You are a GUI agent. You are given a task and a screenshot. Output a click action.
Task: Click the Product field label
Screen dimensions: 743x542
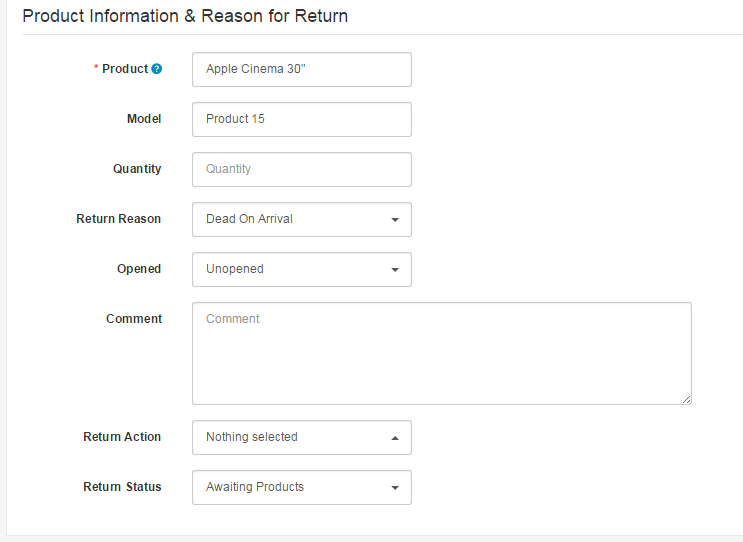[x=125, y=69]
